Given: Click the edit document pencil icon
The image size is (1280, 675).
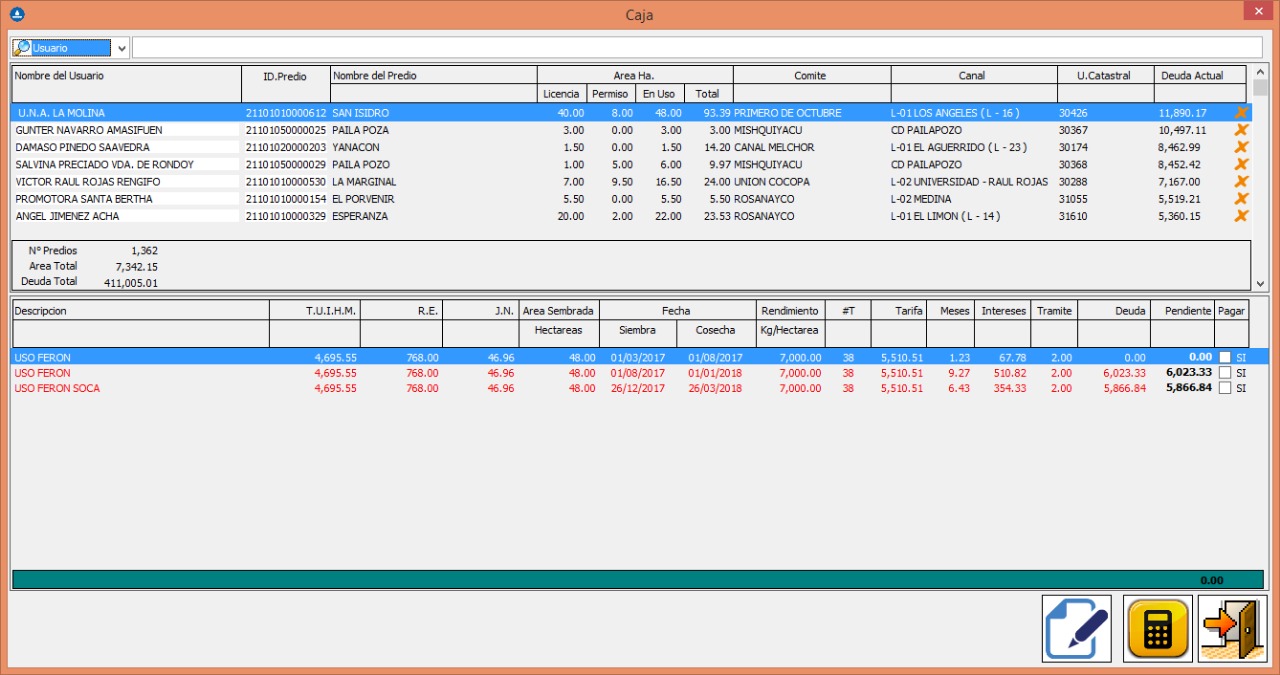Looking at the screenshot, I should click(1077, 629).
